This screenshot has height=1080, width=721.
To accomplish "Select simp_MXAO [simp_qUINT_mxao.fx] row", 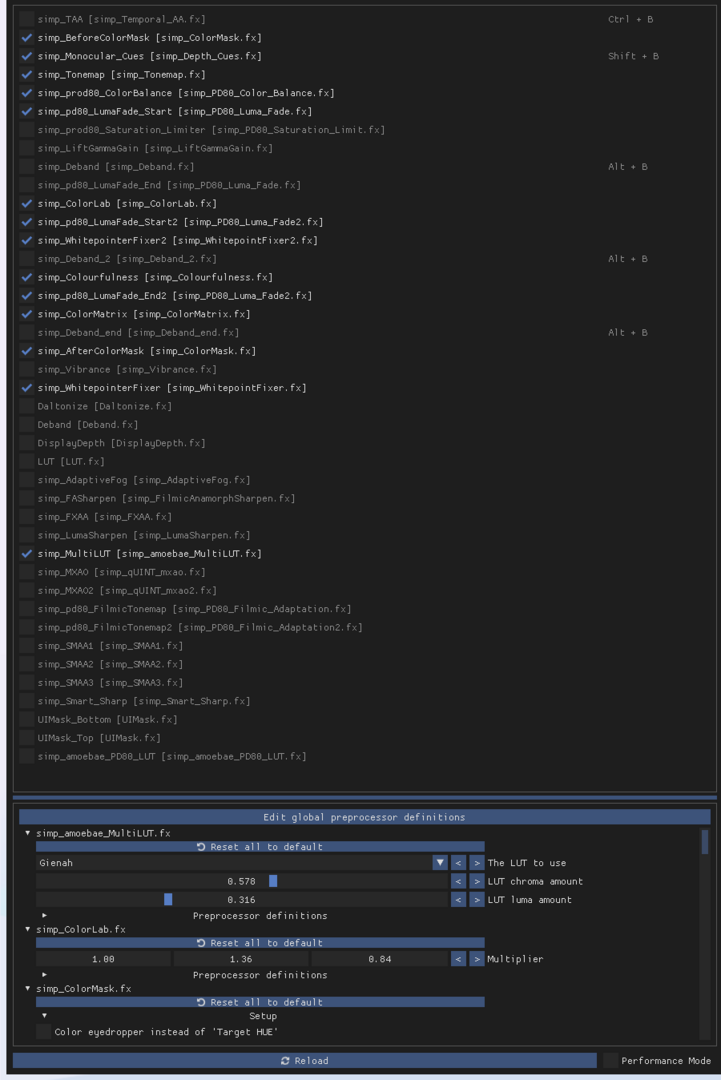I will point(121,572).
